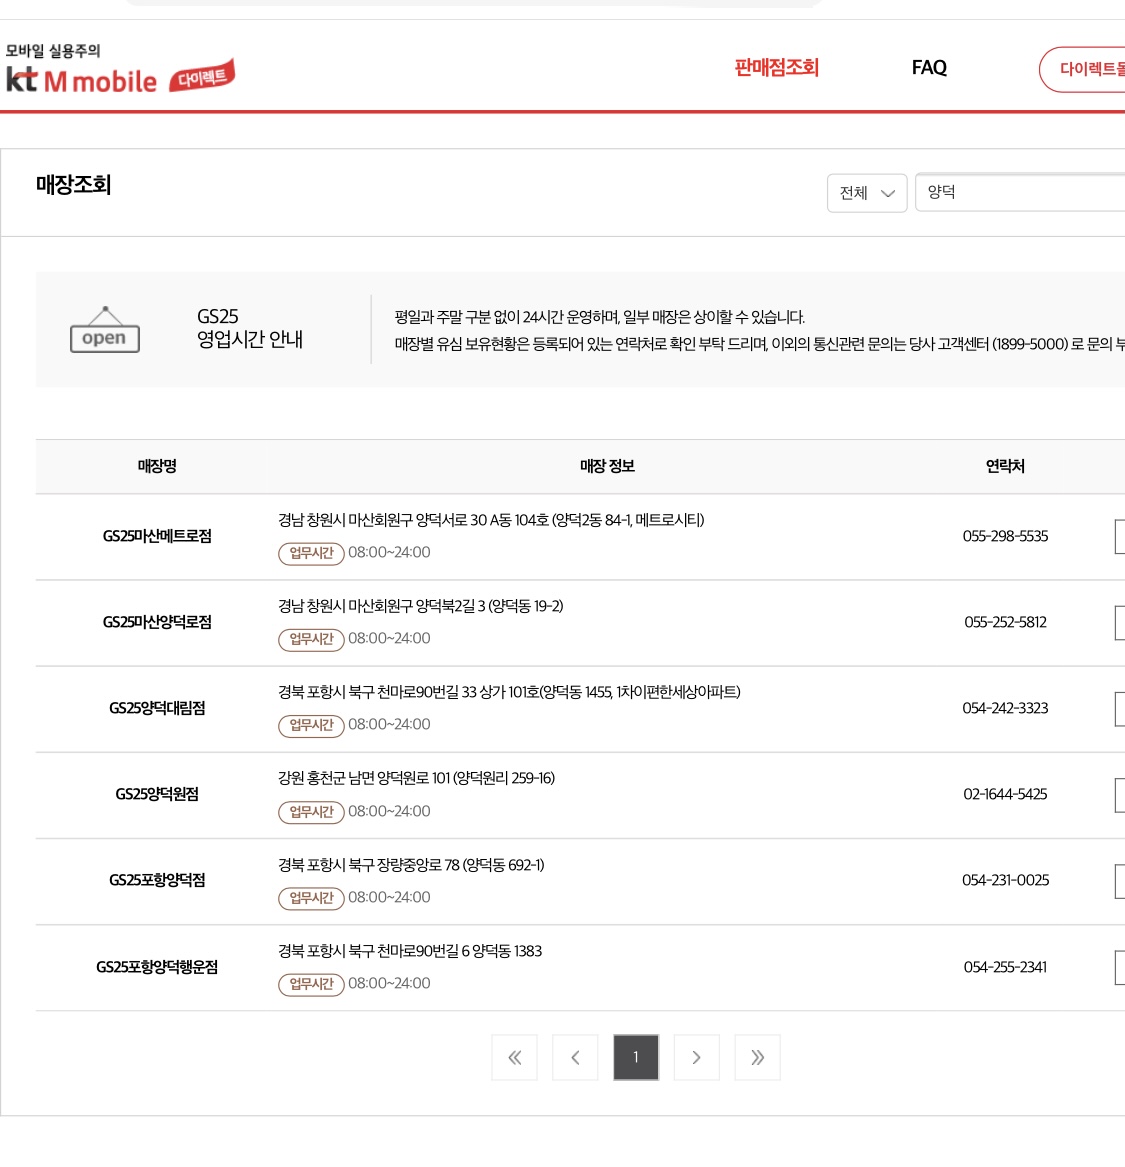The width and height of the screenshot is (1125, 1167).
Task: Click address 양덕원로 101 (양덕원리 259-16)
Action: [466, 778]
